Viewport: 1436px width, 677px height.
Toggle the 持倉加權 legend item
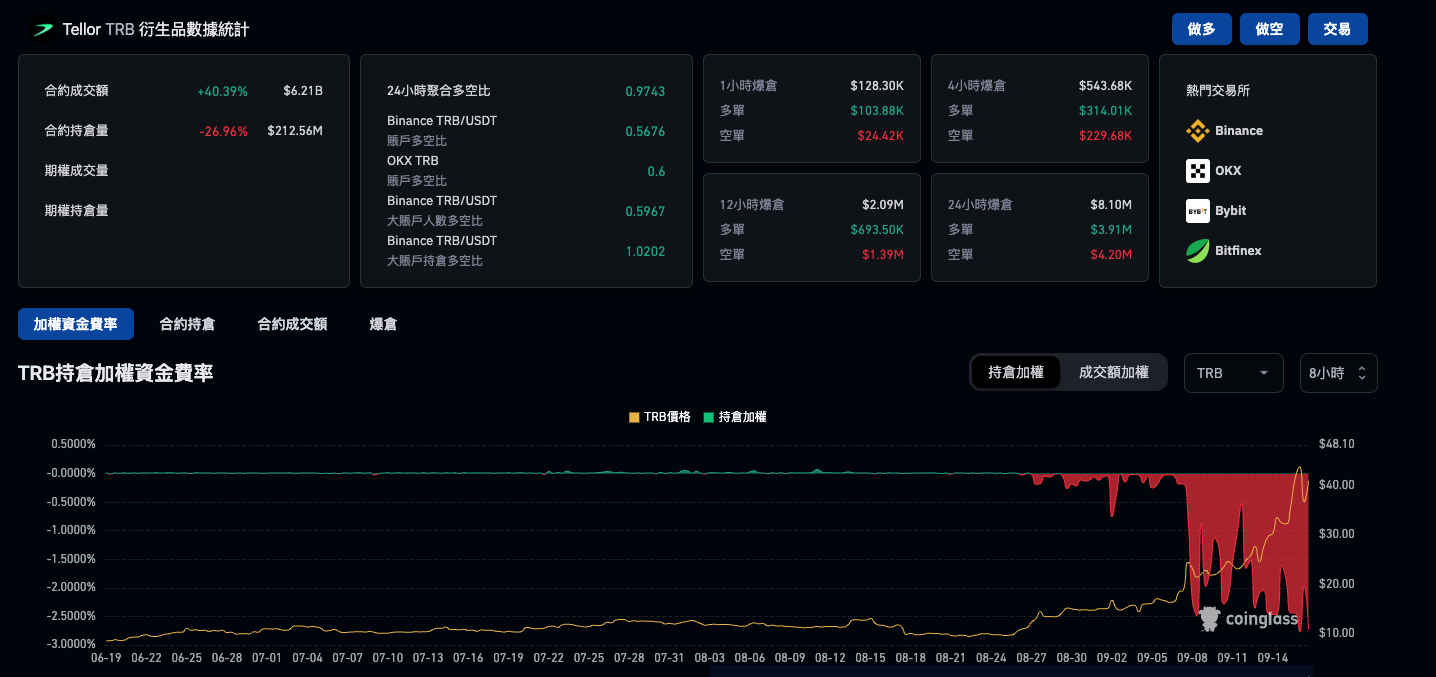(735, 416)
